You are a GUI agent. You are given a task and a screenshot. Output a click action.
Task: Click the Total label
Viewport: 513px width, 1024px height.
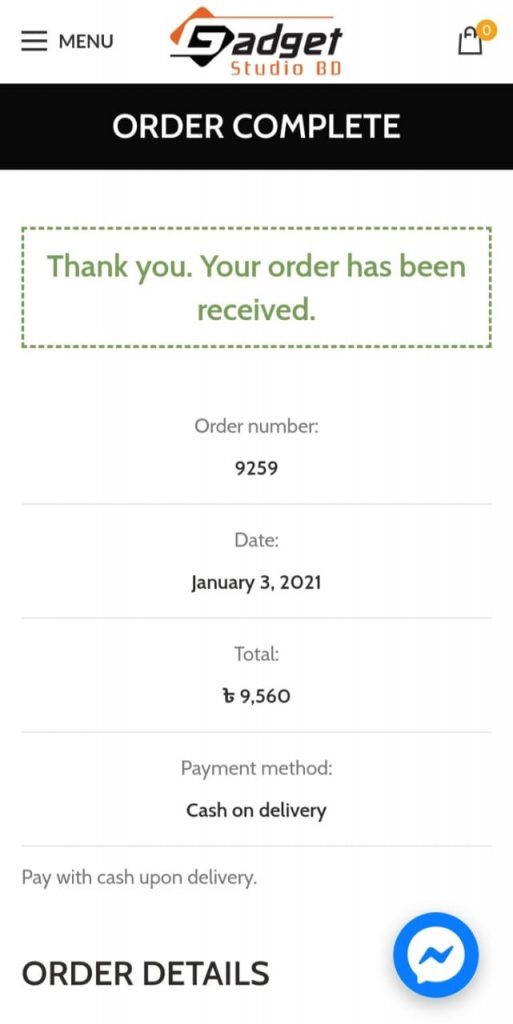click(256, 654)
